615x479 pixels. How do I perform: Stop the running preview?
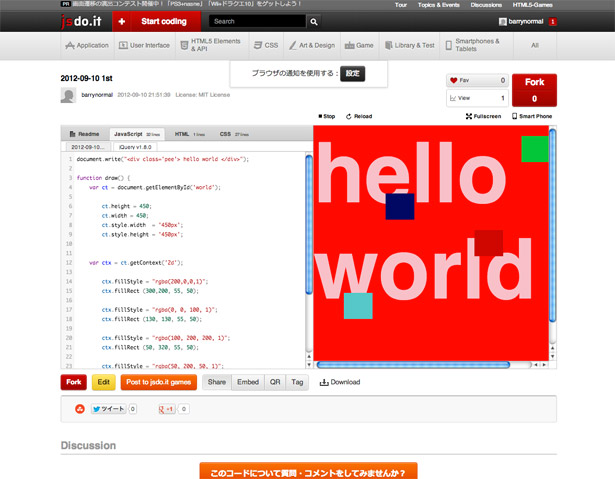coord(326,116)
